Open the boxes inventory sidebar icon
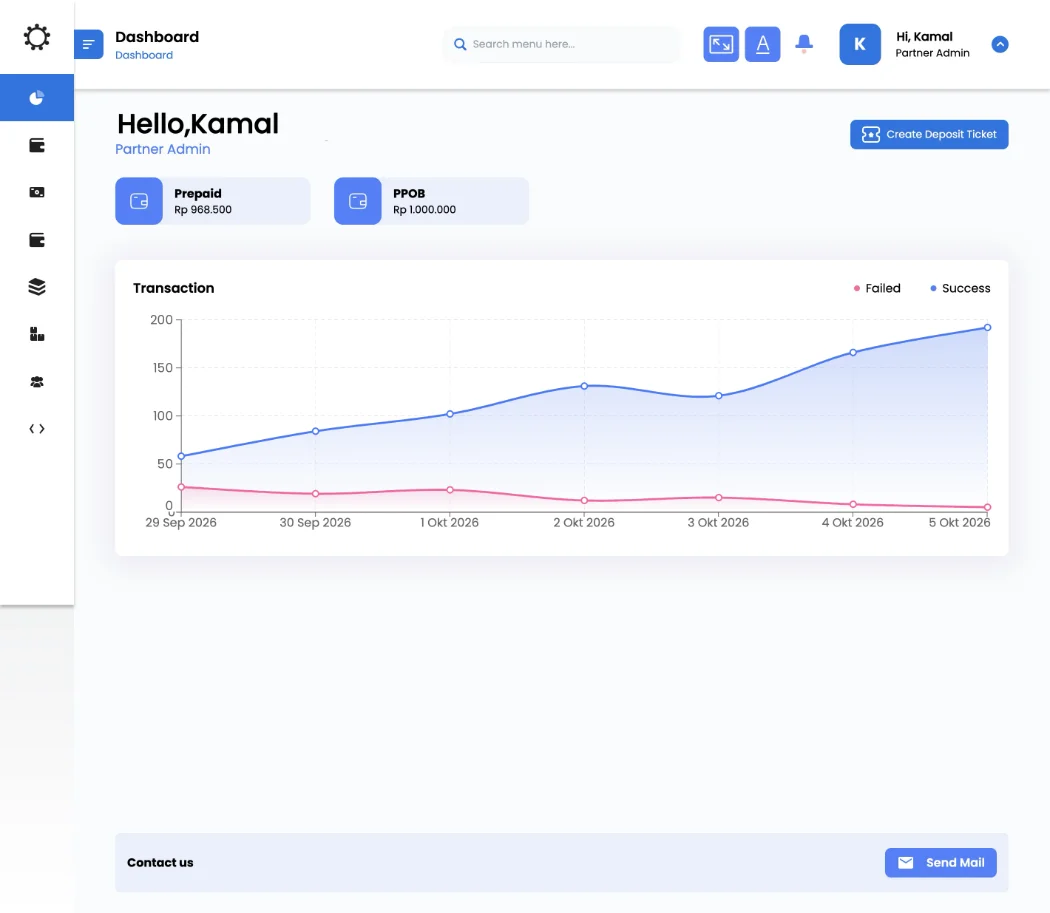The width and height of the screenshot is (1050, 913). click(x=37, y=334)
